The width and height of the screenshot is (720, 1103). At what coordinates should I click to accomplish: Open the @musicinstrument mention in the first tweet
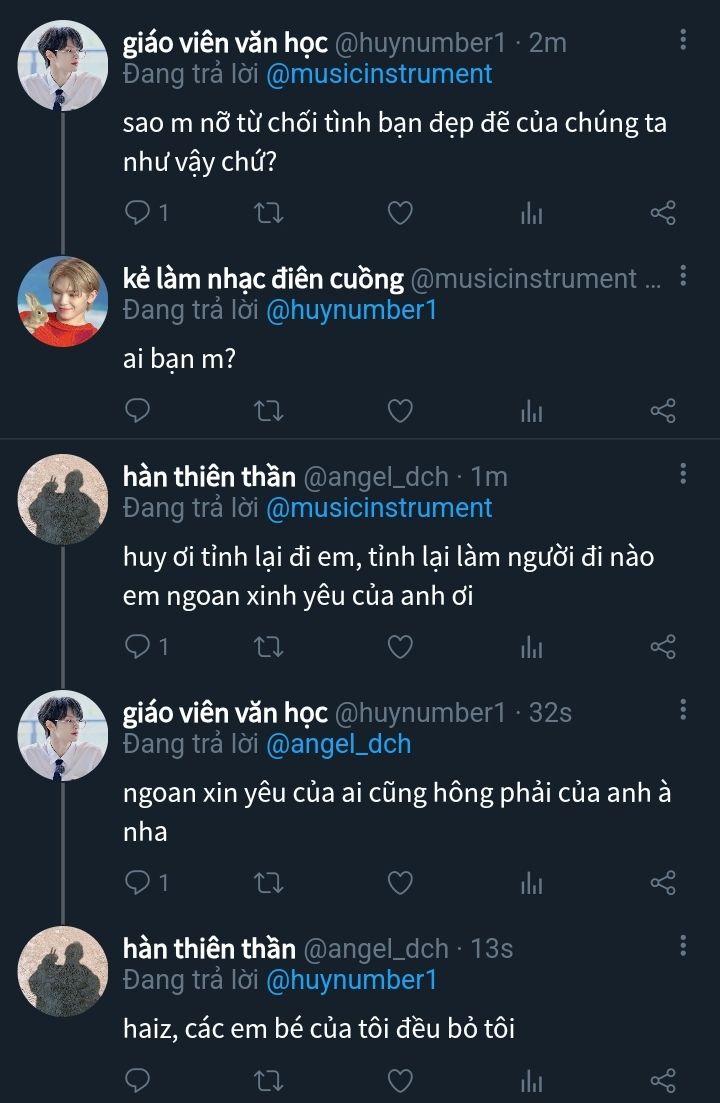tap(379, 74)
